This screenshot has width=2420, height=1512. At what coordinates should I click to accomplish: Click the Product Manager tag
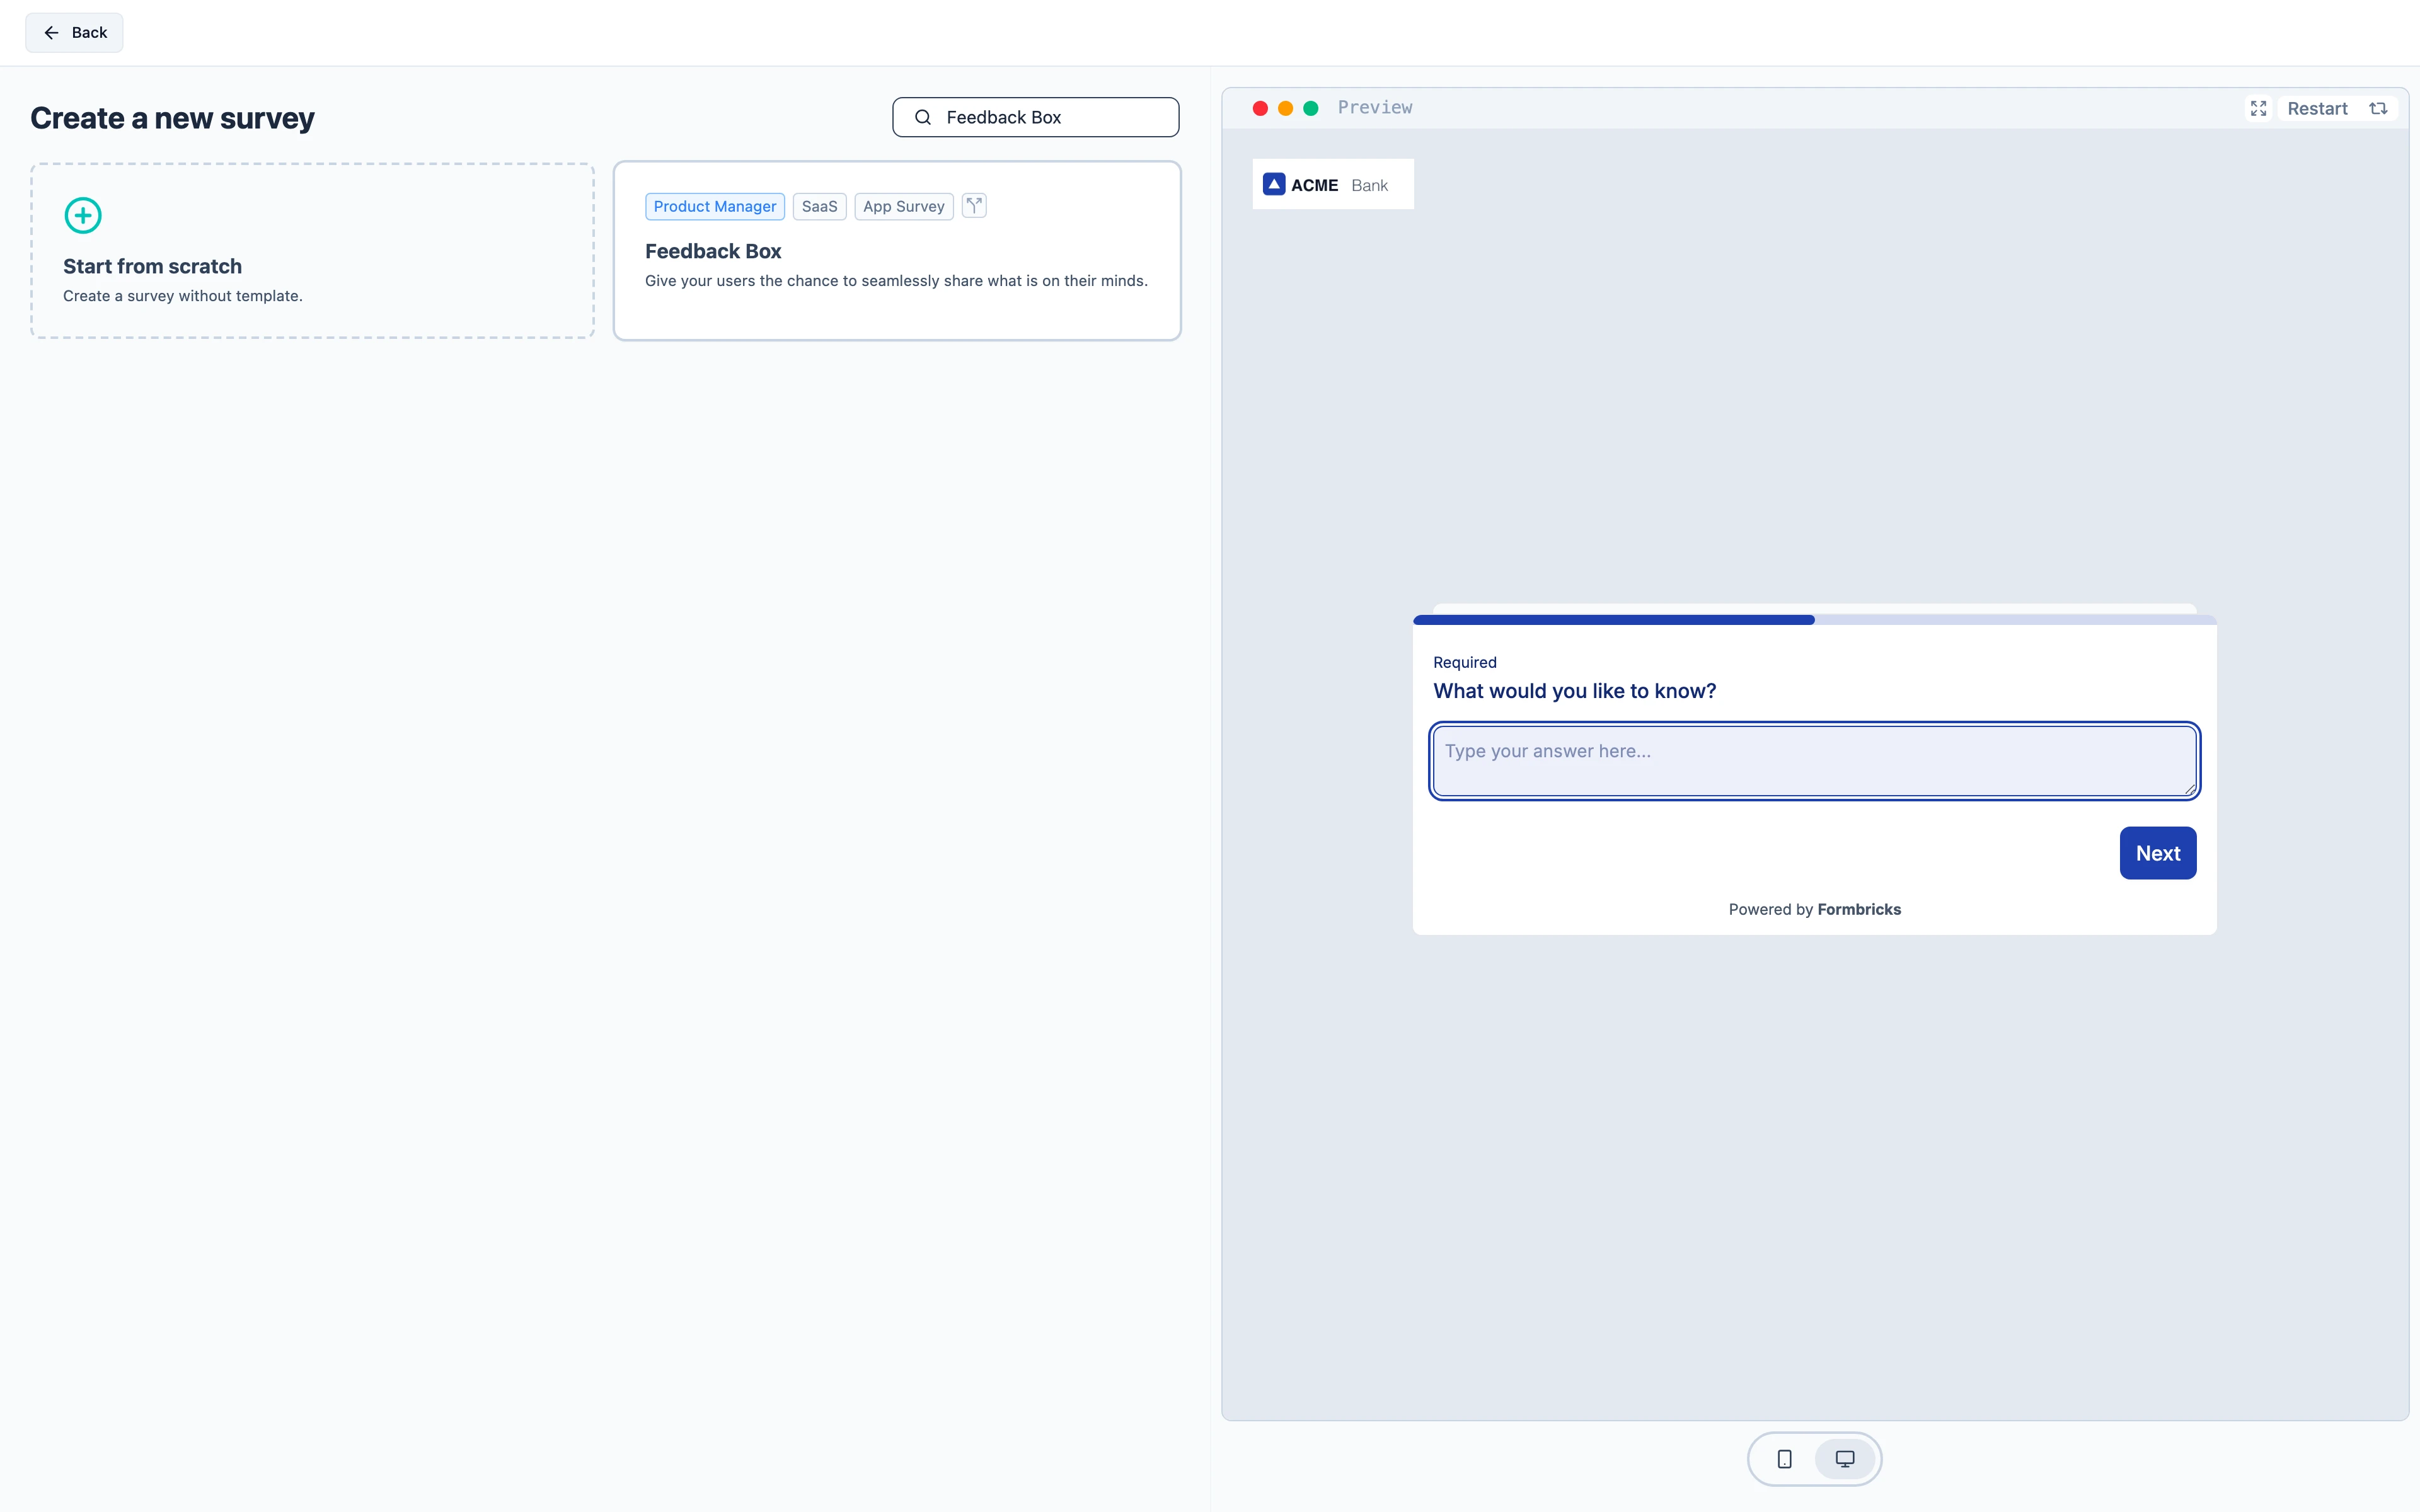tap(715, 206)
